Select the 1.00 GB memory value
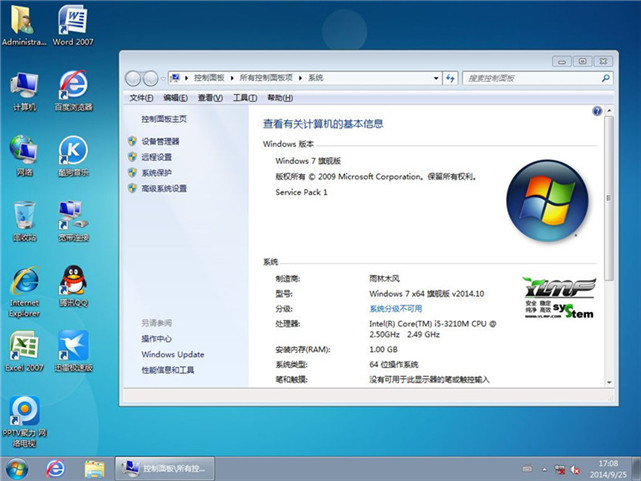The image size is (641, 481). [383, 349]
